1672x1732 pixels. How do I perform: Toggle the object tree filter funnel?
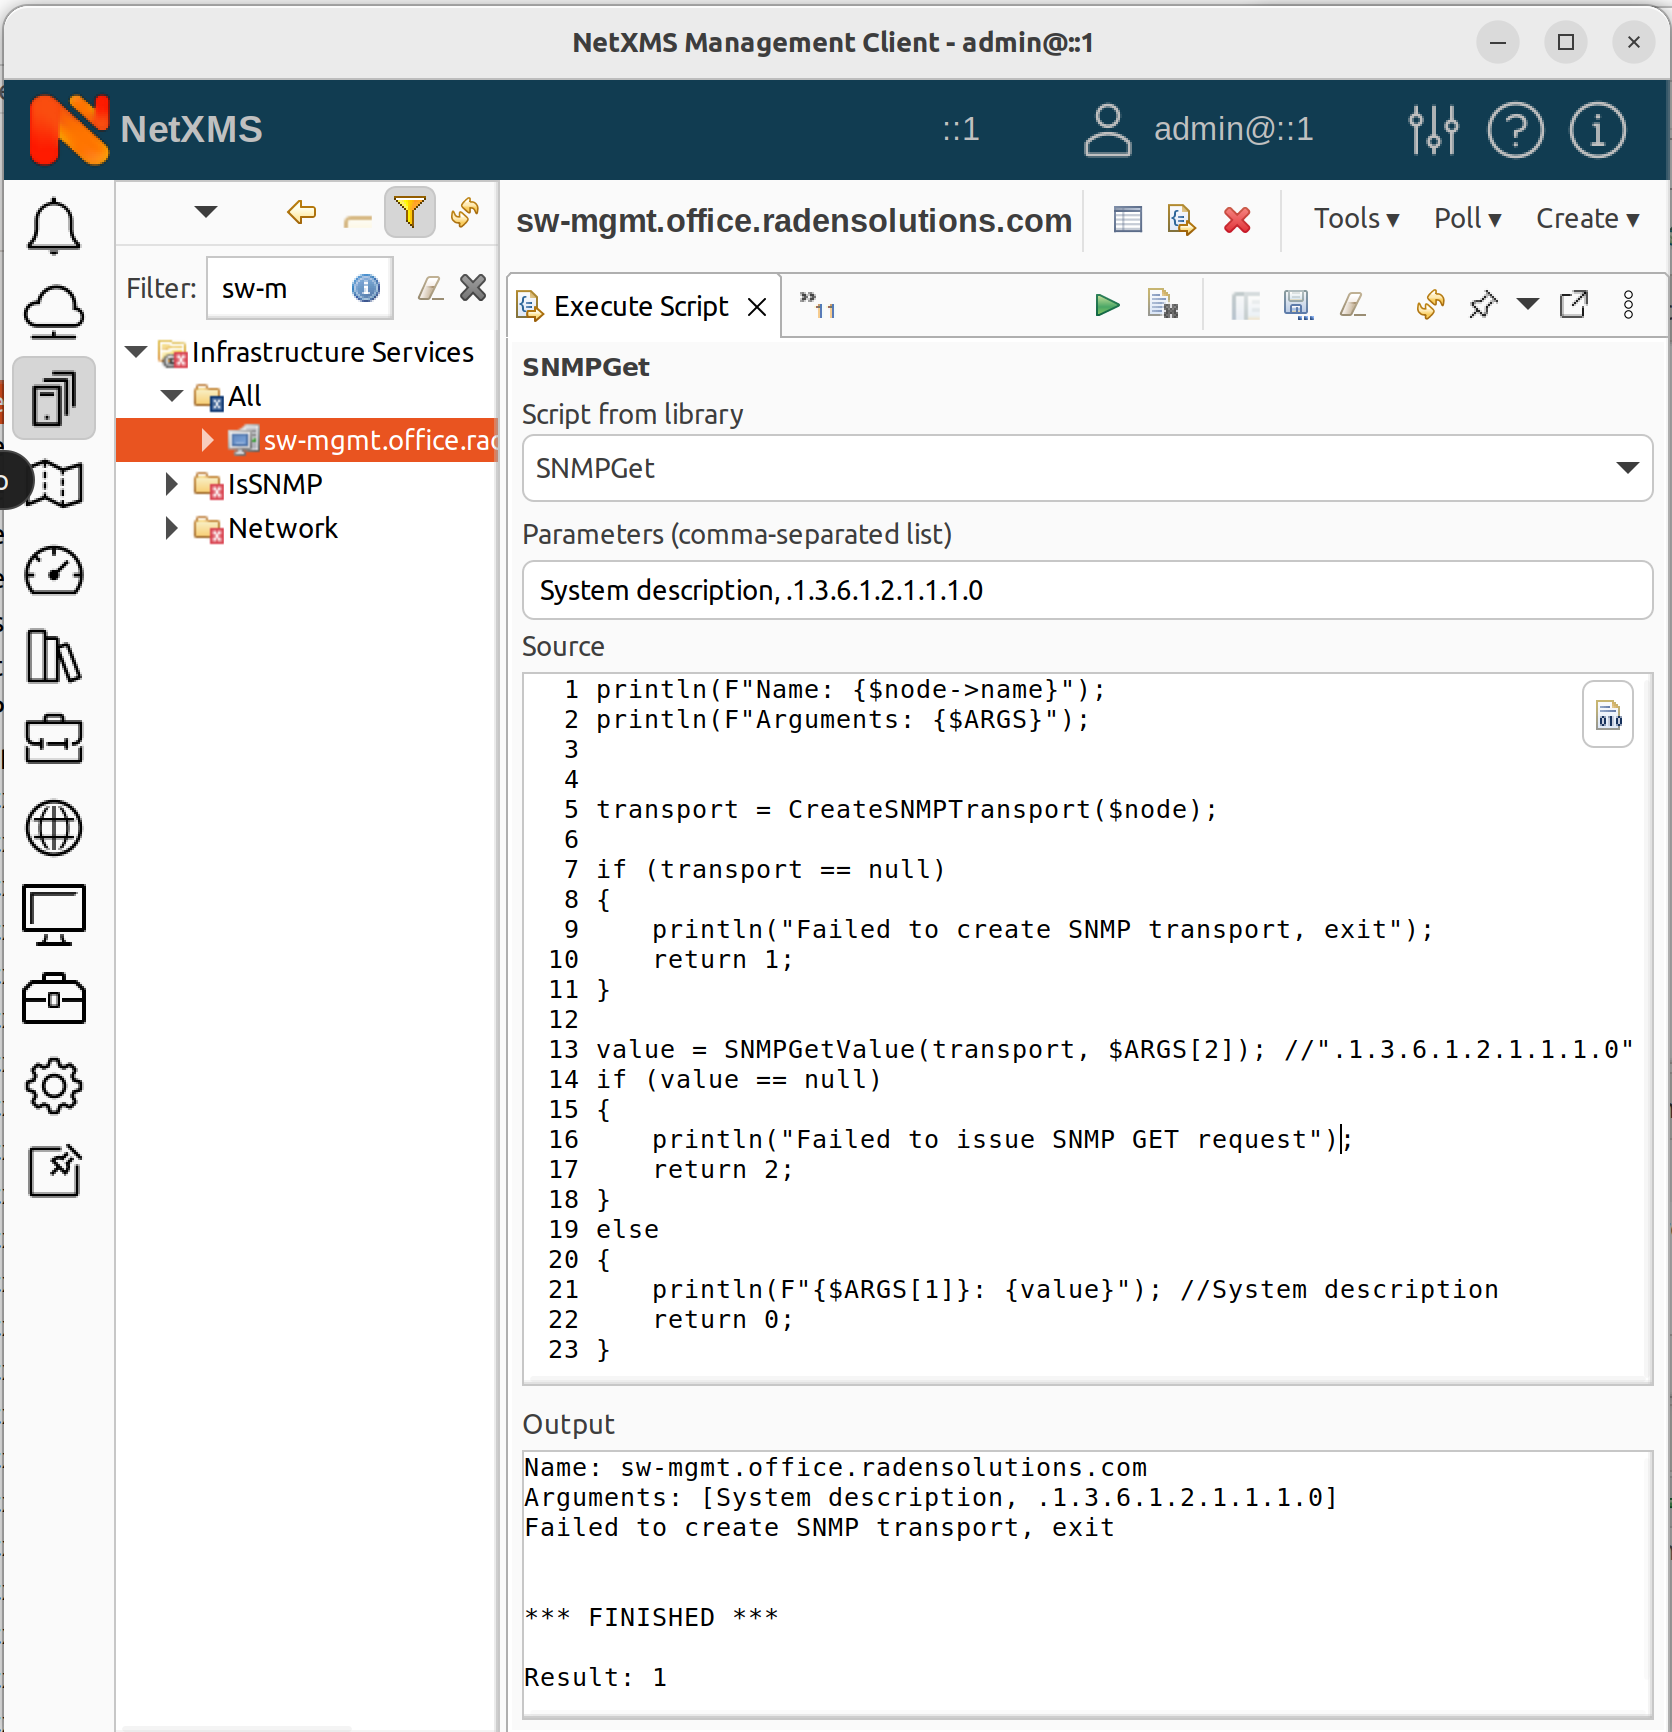[x=410, y=212]
